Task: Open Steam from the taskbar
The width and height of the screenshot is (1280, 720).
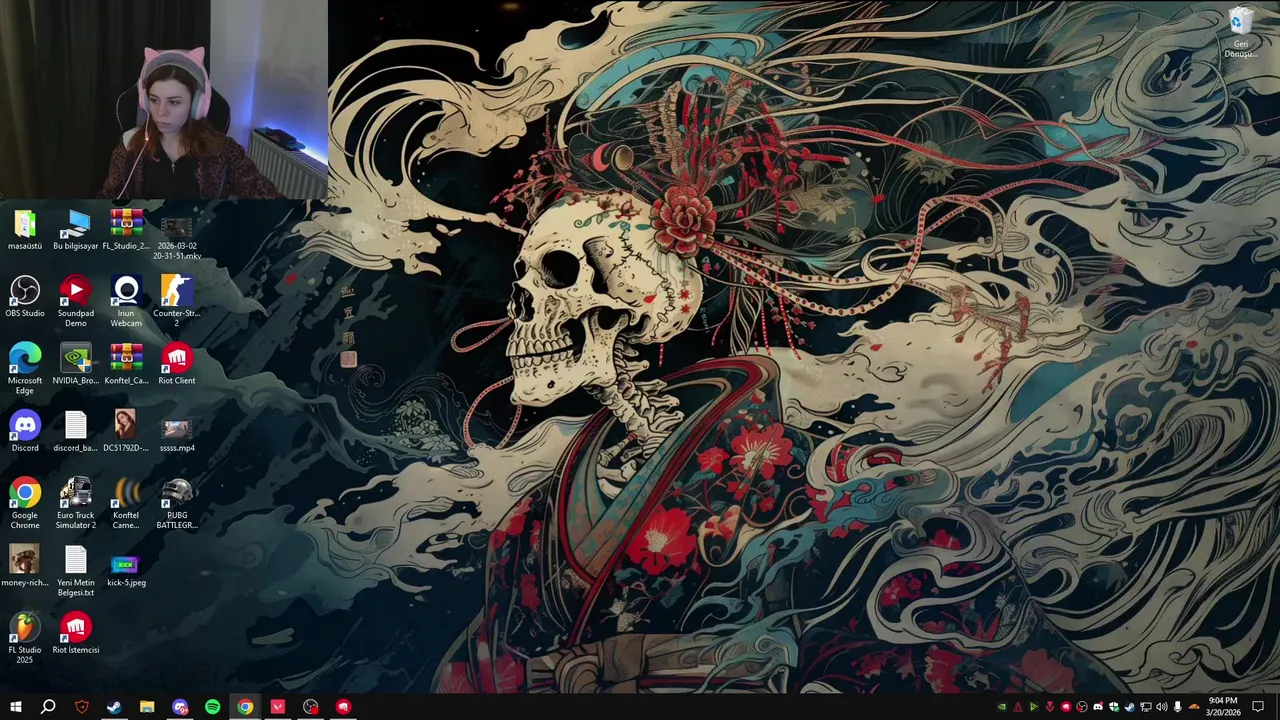Action: (x=114, y=707)
